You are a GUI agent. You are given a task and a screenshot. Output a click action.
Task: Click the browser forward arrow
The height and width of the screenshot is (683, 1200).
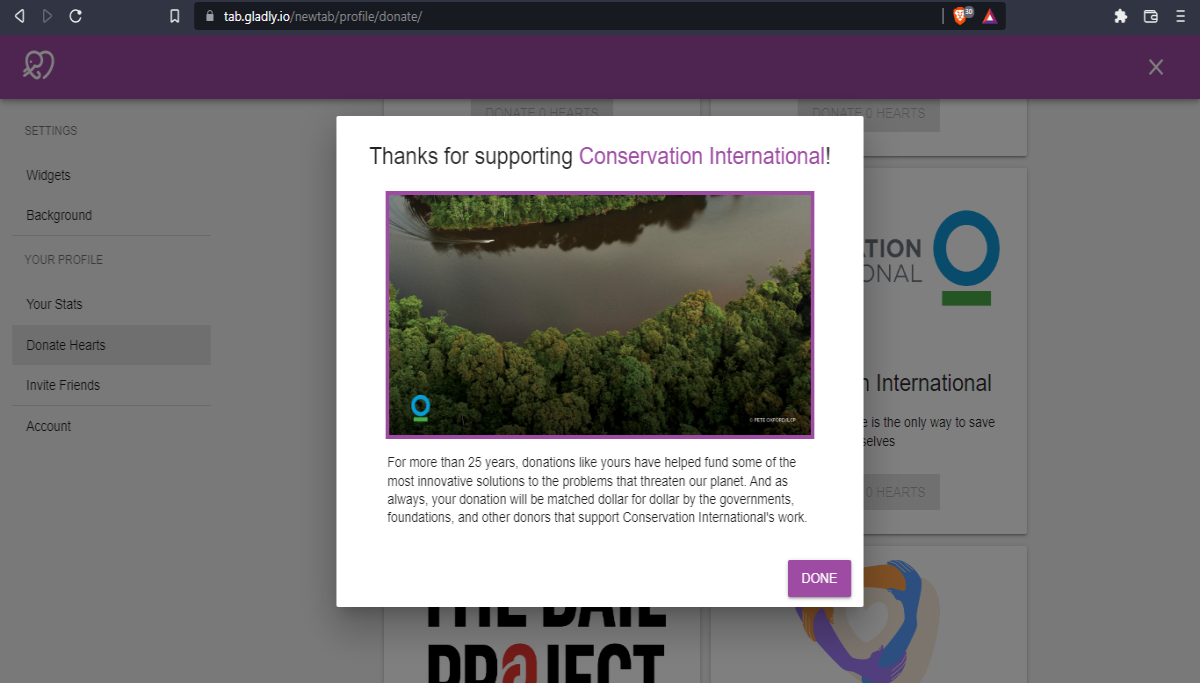tap(47, 16)
